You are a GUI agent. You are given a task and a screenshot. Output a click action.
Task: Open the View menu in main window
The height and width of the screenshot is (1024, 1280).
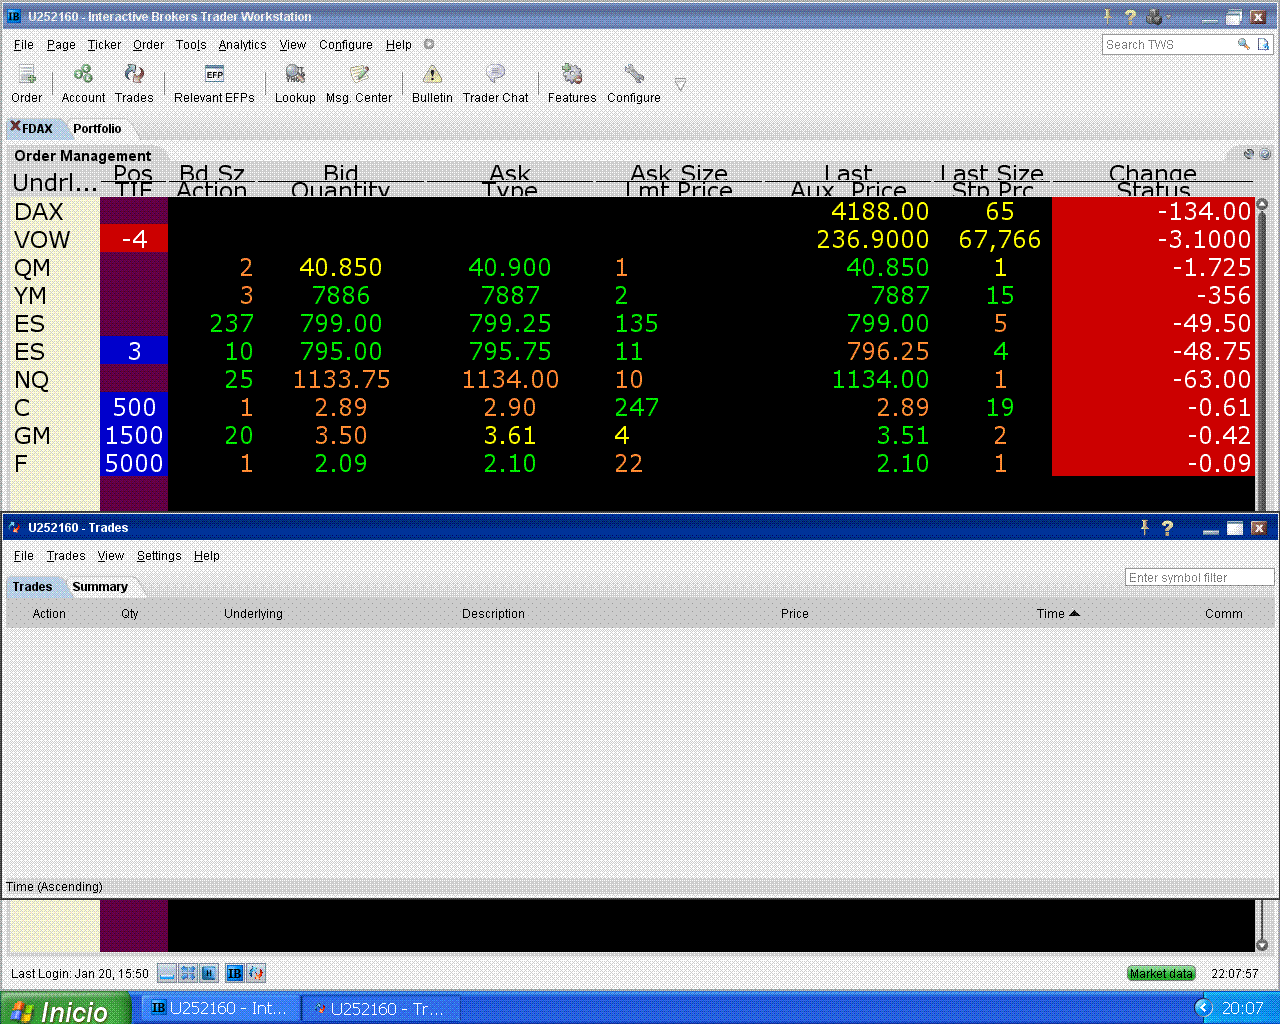pyautogui.click(x=293, y=45)
